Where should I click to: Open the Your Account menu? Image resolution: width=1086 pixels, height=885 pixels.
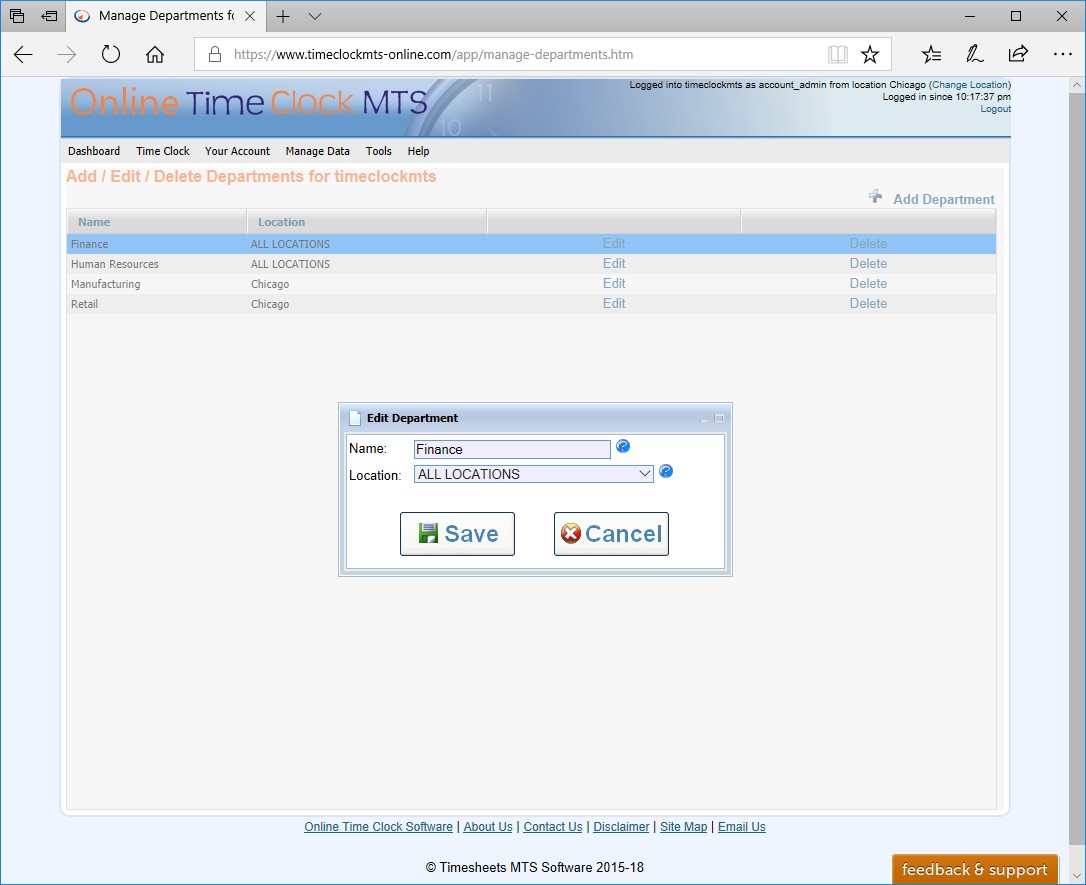pos(238,151)
